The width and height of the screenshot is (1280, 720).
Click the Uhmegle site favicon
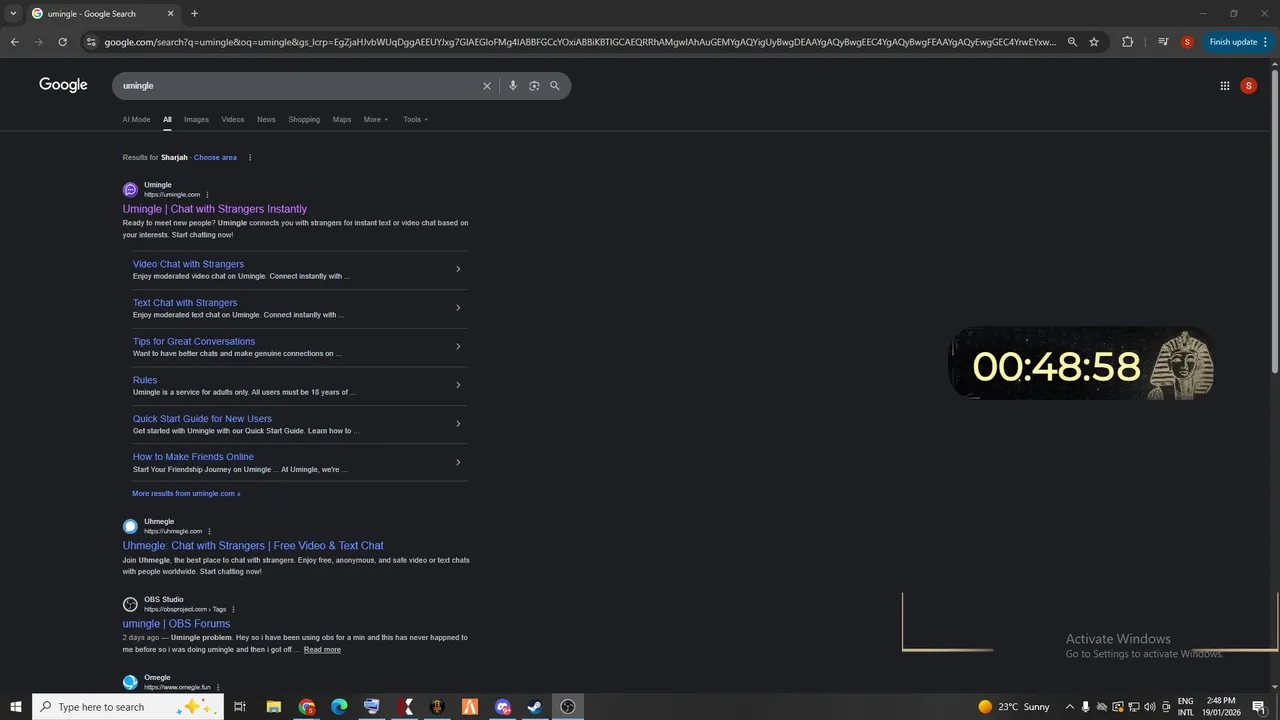click(130, 527)
